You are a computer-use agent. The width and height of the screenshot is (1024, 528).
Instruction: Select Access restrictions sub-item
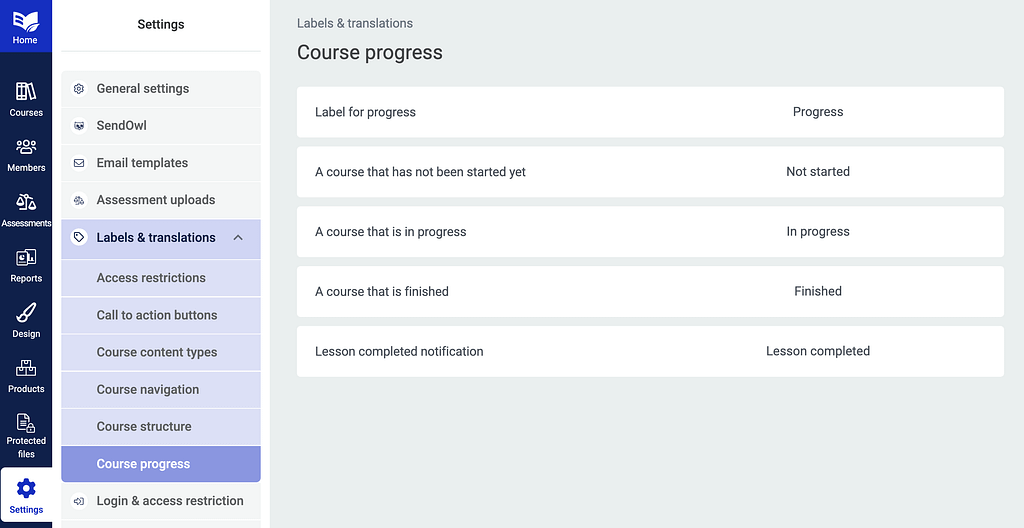161,278
